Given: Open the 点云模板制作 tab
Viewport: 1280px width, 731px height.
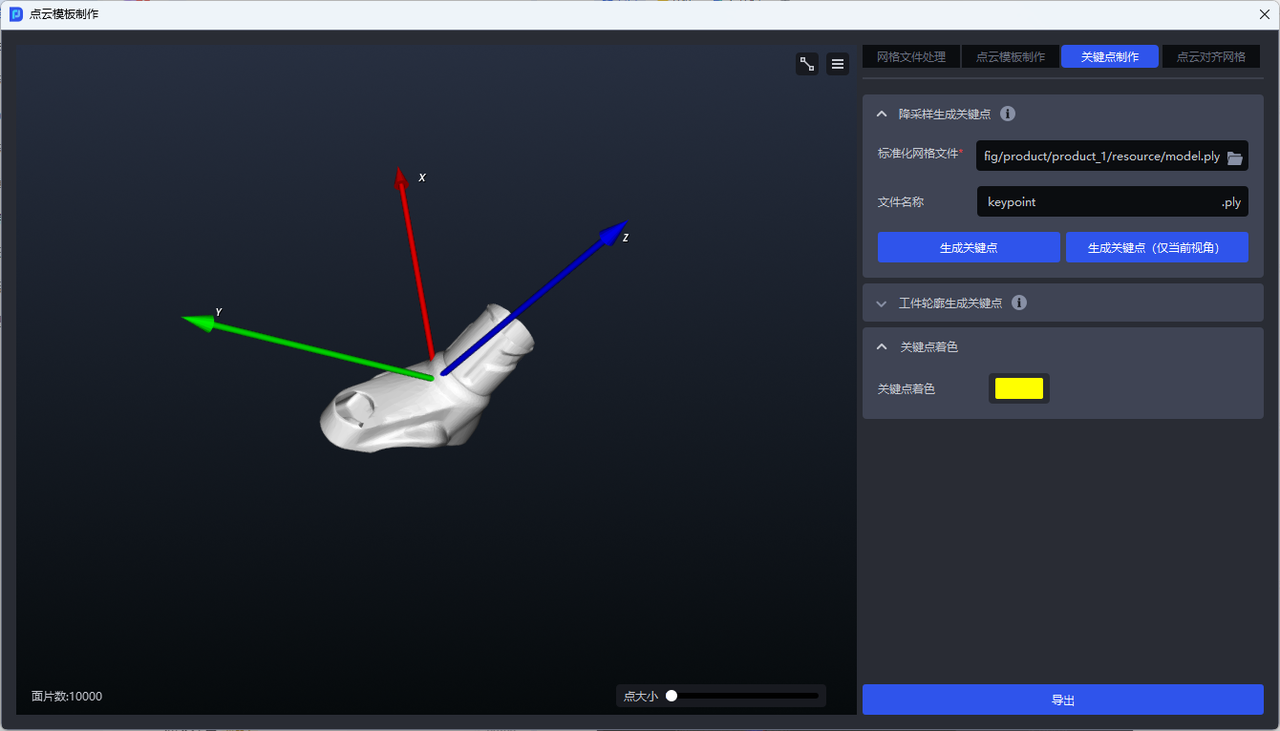Looking at the screenshot, I should 1010,57.
